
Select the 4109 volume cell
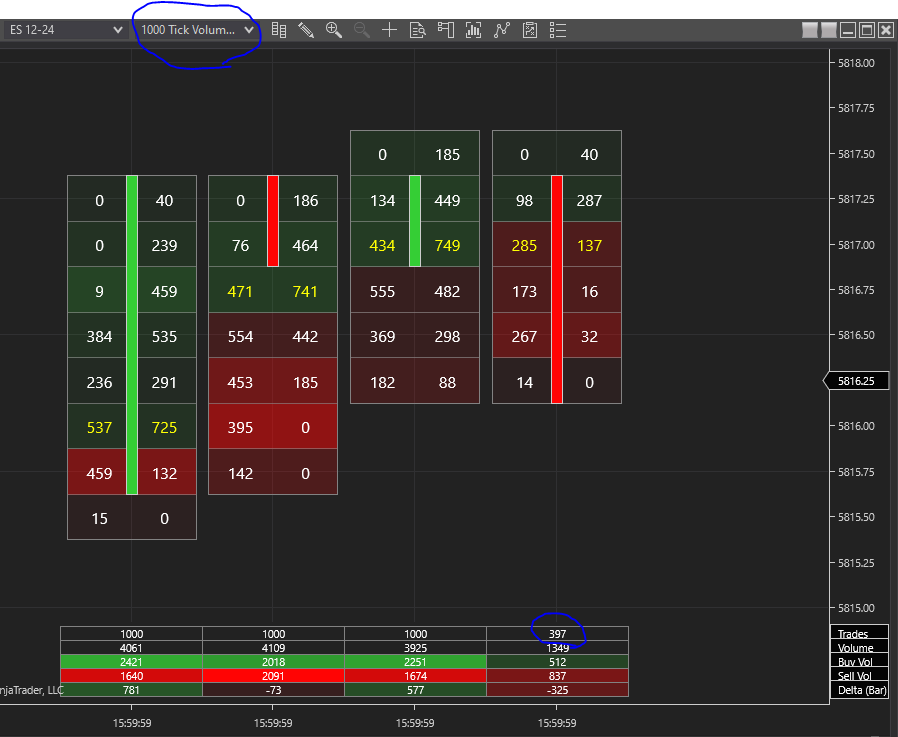tap(273, 648)
